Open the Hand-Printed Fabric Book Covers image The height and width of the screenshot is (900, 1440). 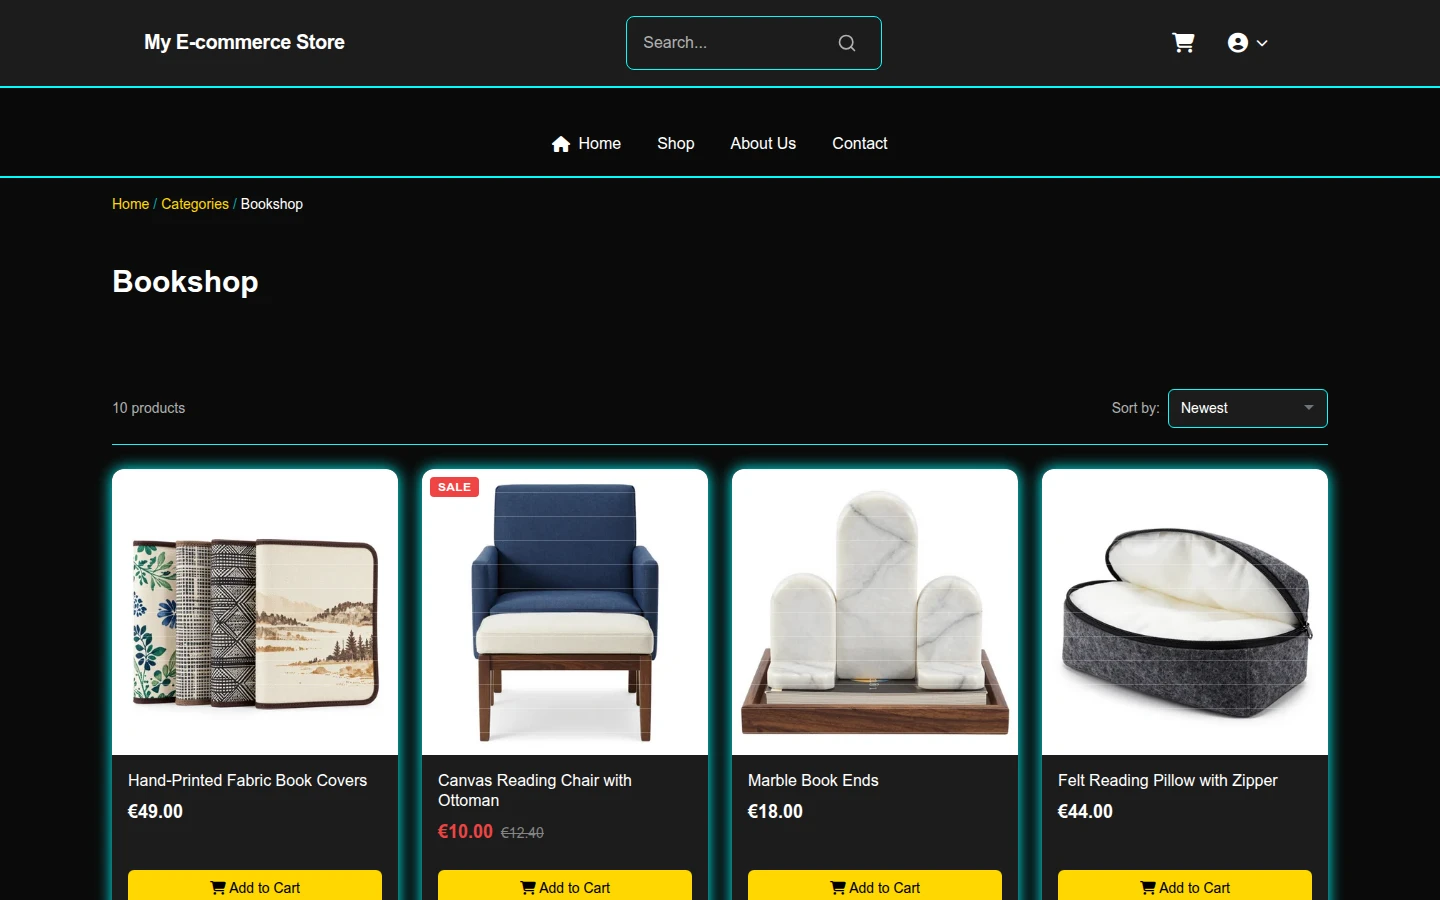tap(255, 612)
